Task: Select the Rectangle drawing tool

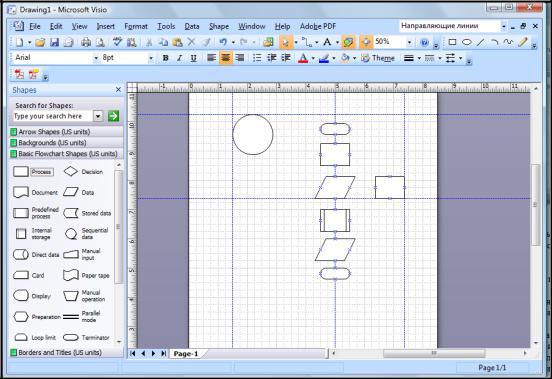Action: pyautogui.click(x=452, y=42)
